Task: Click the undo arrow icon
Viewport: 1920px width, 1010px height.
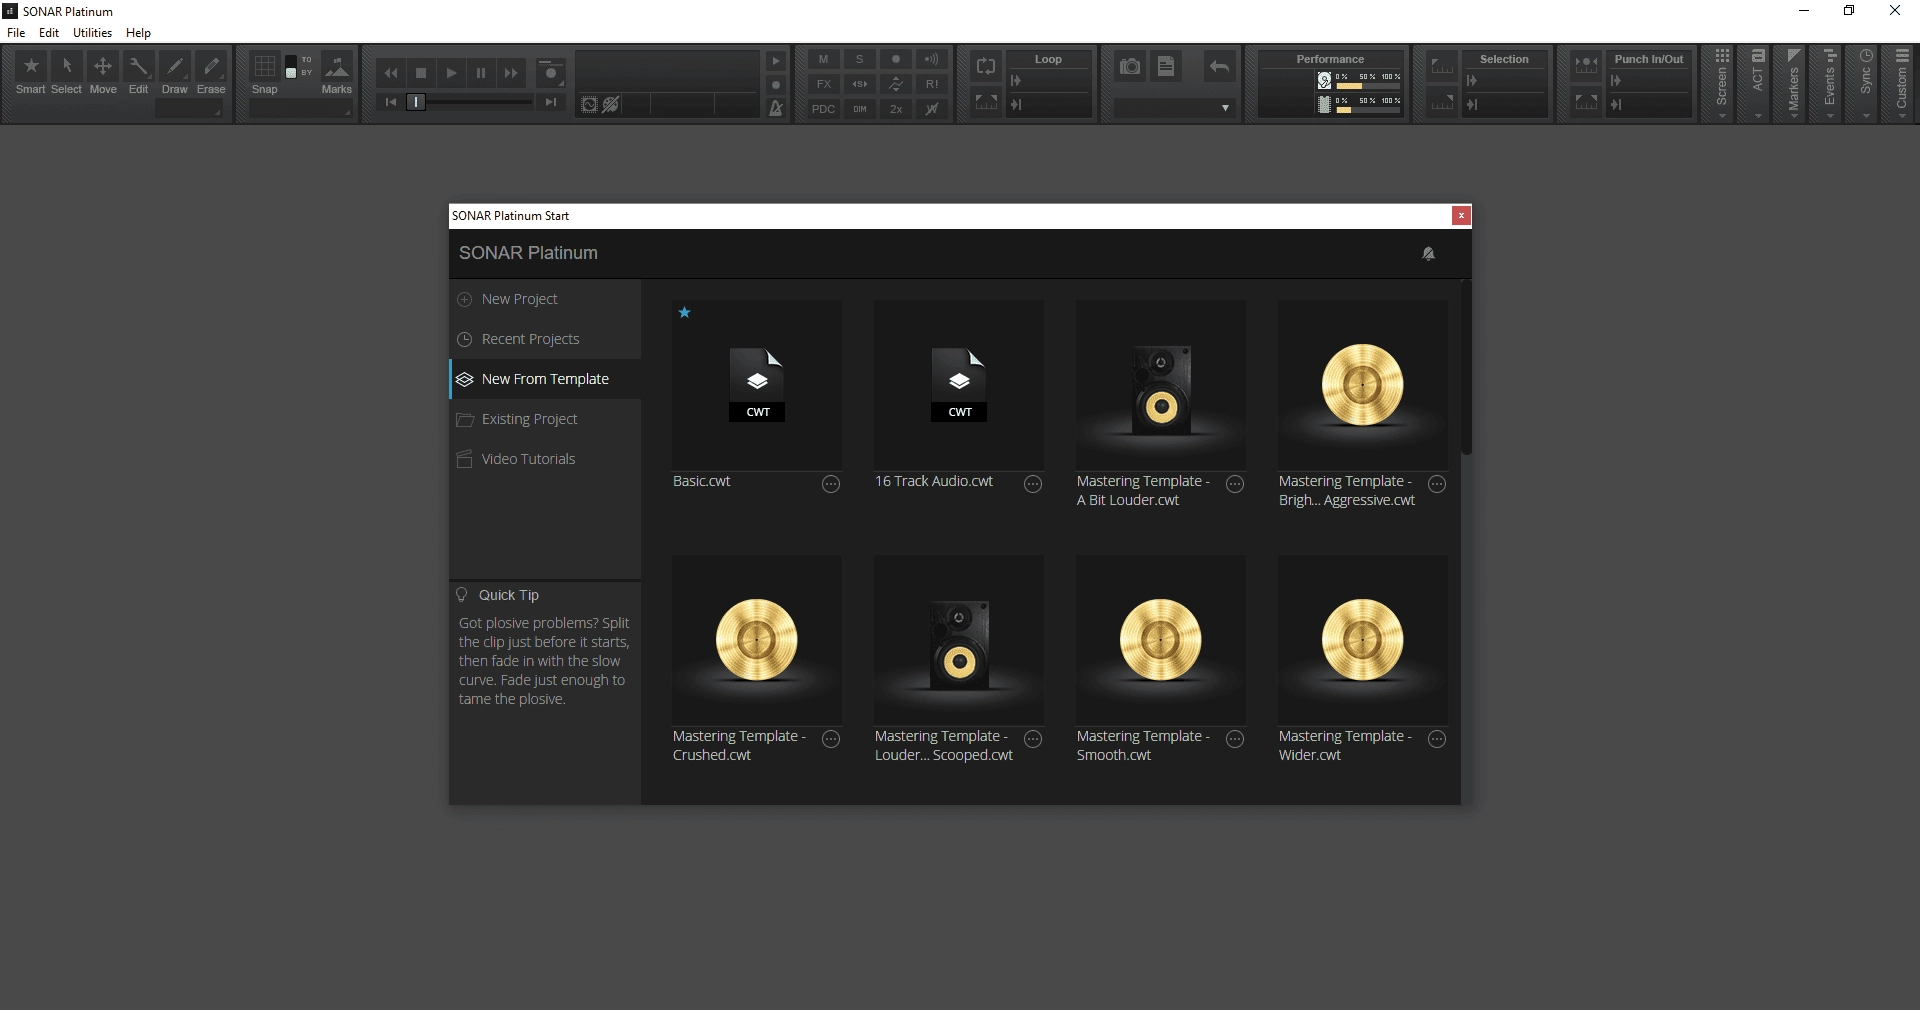Action: pyautogui.click(x=1219, y=67)
